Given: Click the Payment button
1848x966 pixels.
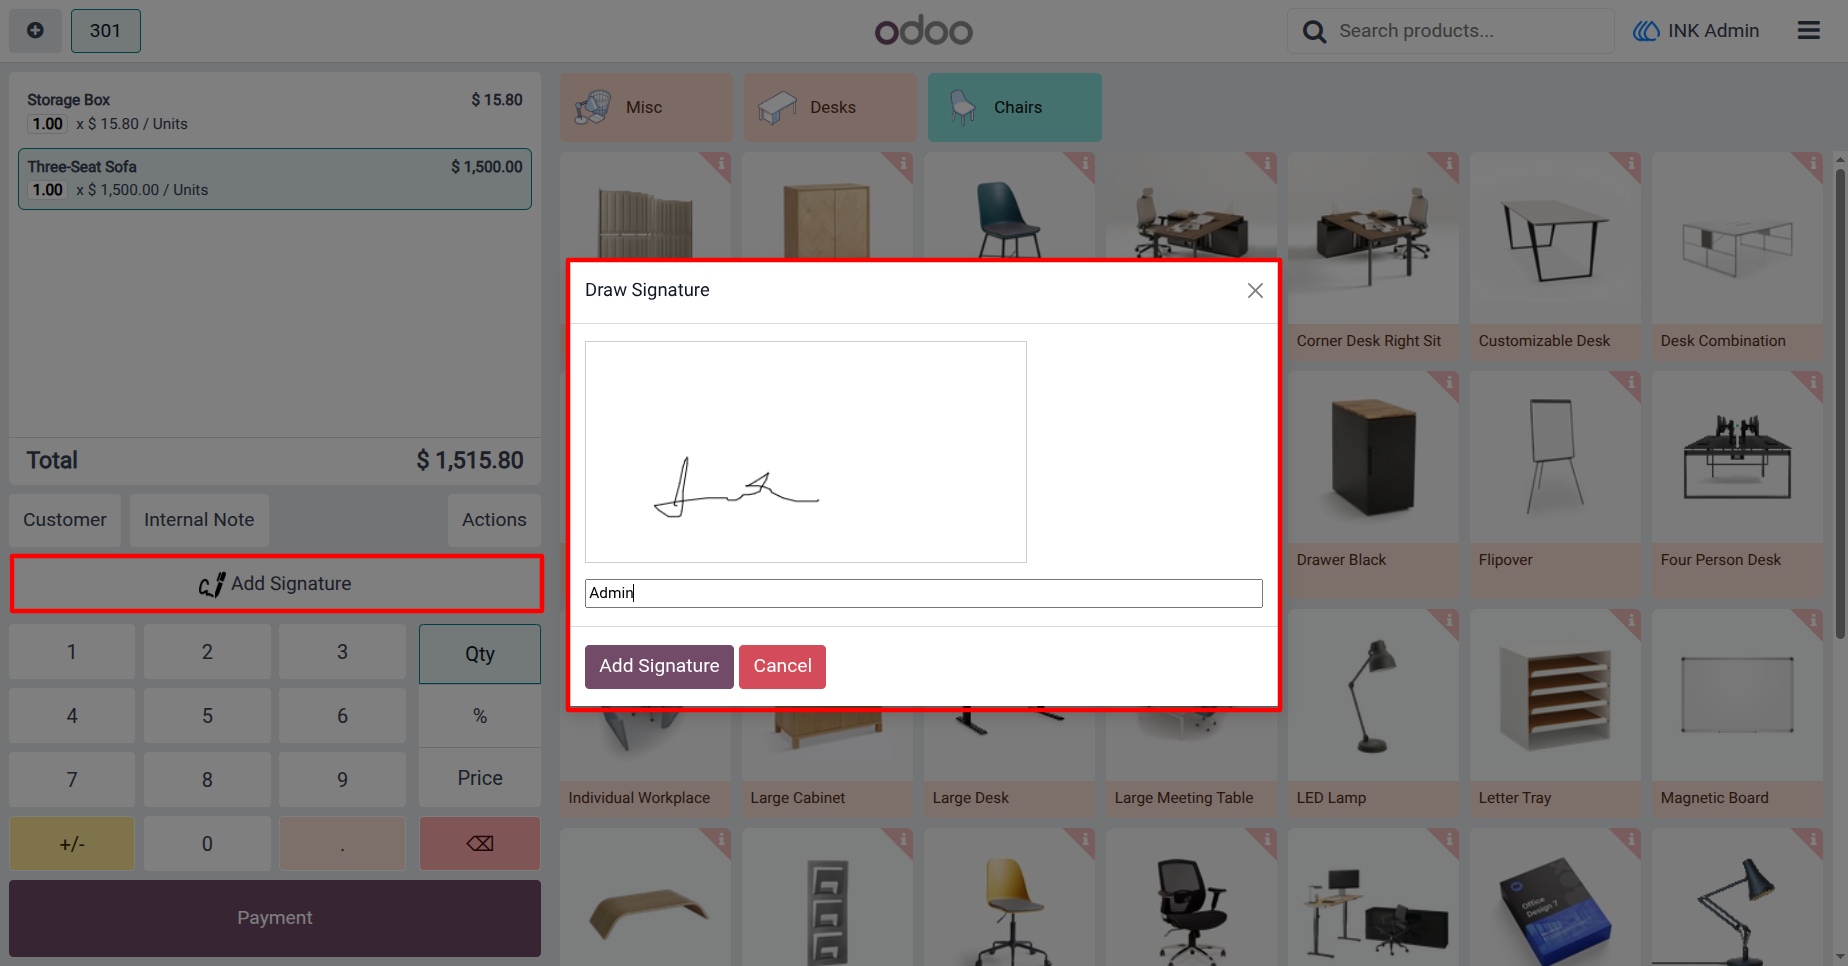Looking at the screenshot, I should tap(275, 918).
